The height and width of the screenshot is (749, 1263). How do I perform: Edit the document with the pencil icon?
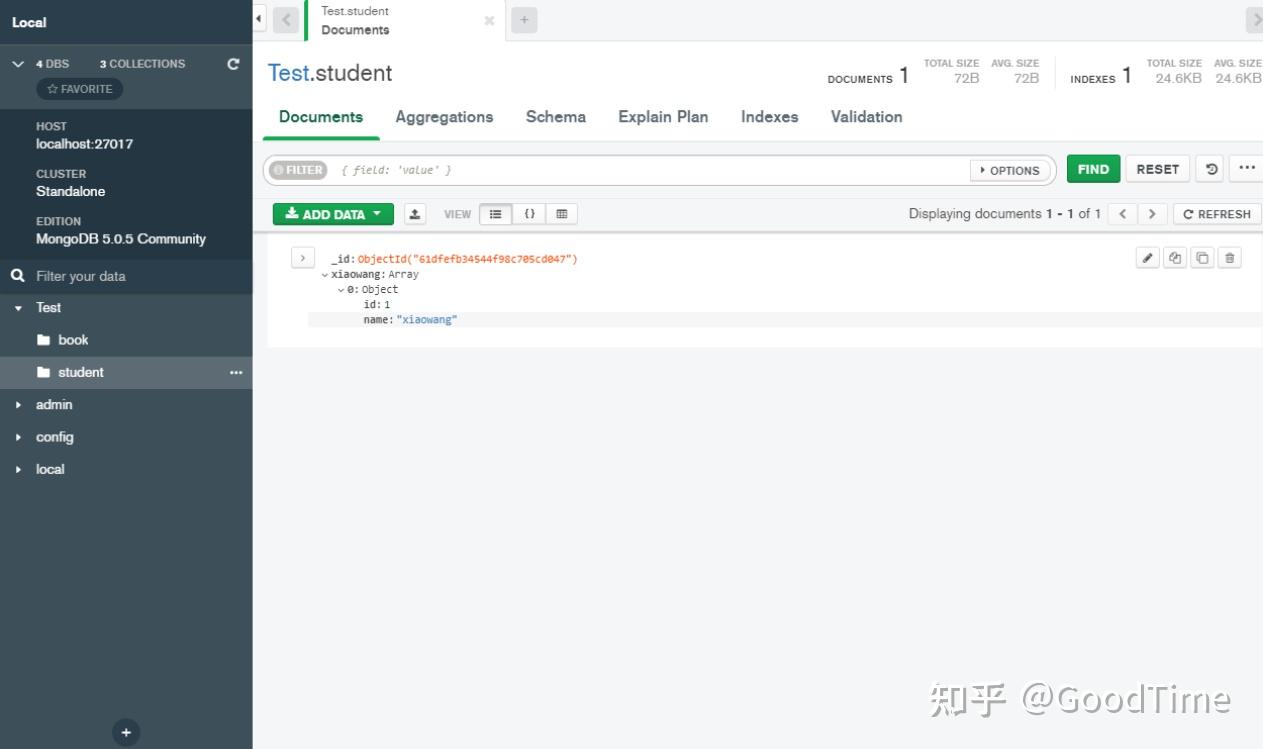[1147, 257]
